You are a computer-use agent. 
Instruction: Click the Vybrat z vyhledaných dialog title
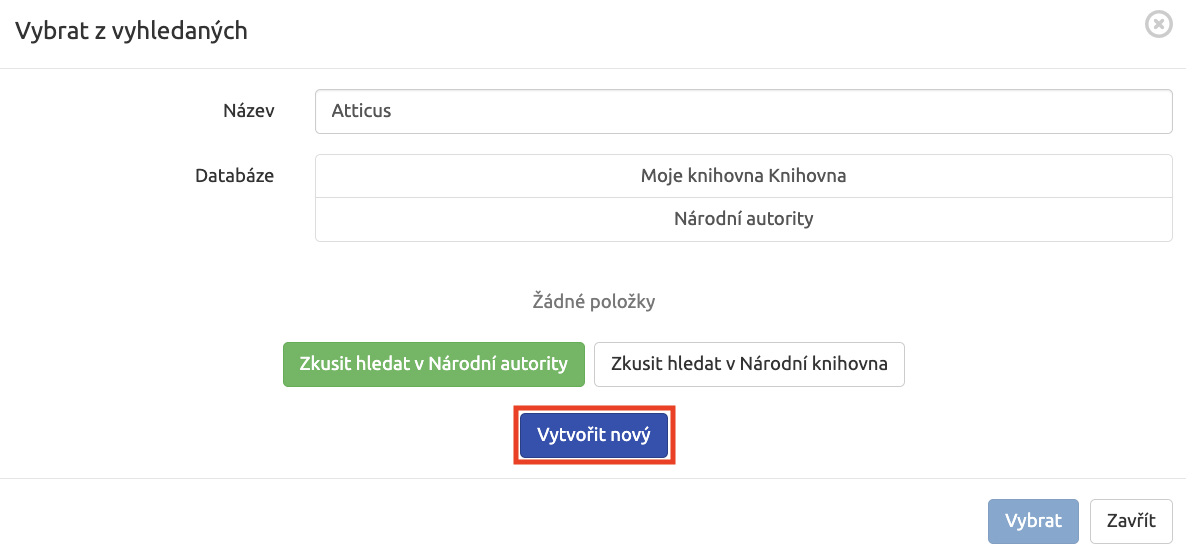tap(132, 31)
